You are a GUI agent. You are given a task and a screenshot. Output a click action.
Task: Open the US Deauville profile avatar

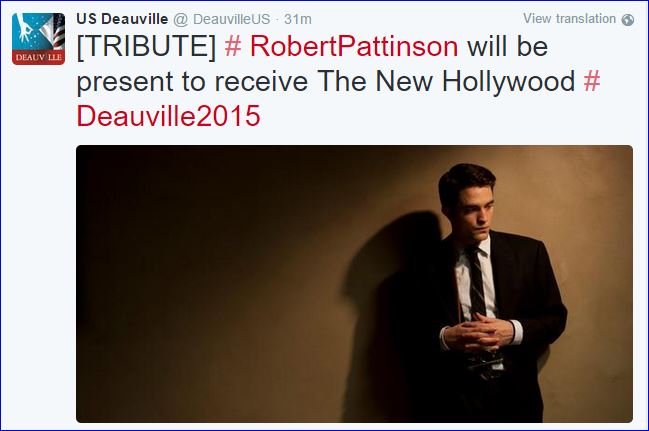(x=38, y=39)
